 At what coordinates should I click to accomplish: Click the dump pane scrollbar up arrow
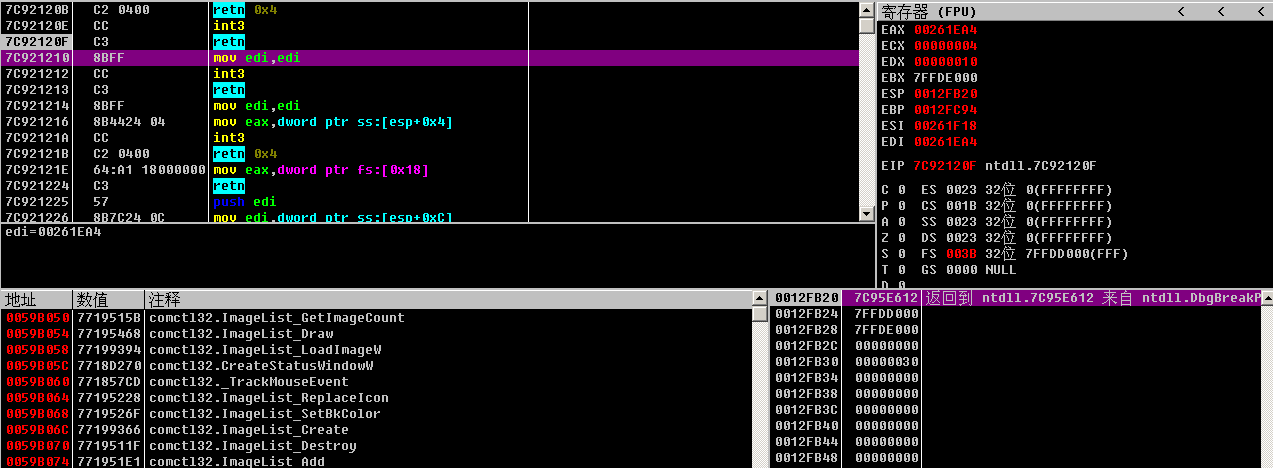(759, 299)
